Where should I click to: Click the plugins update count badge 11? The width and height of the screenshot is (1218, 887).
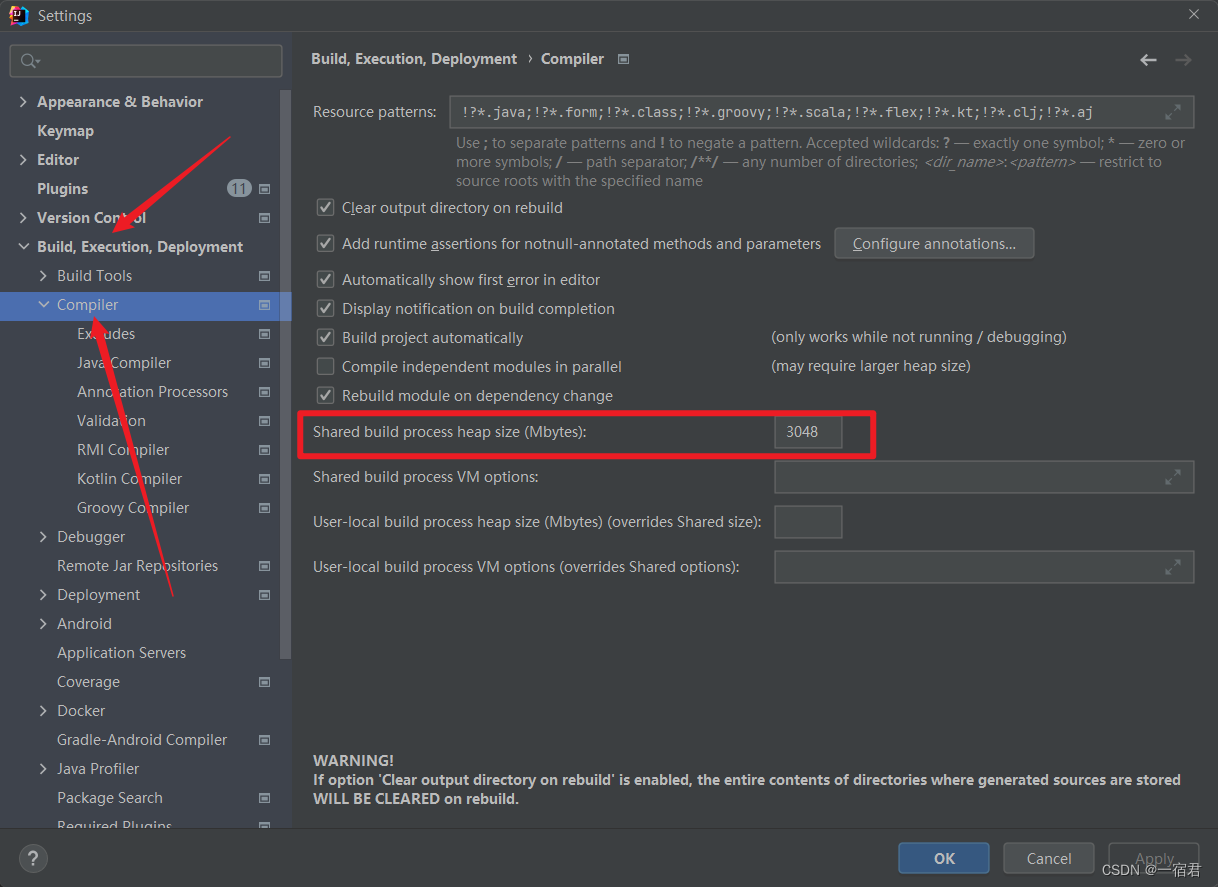click(x=239, y=189)
